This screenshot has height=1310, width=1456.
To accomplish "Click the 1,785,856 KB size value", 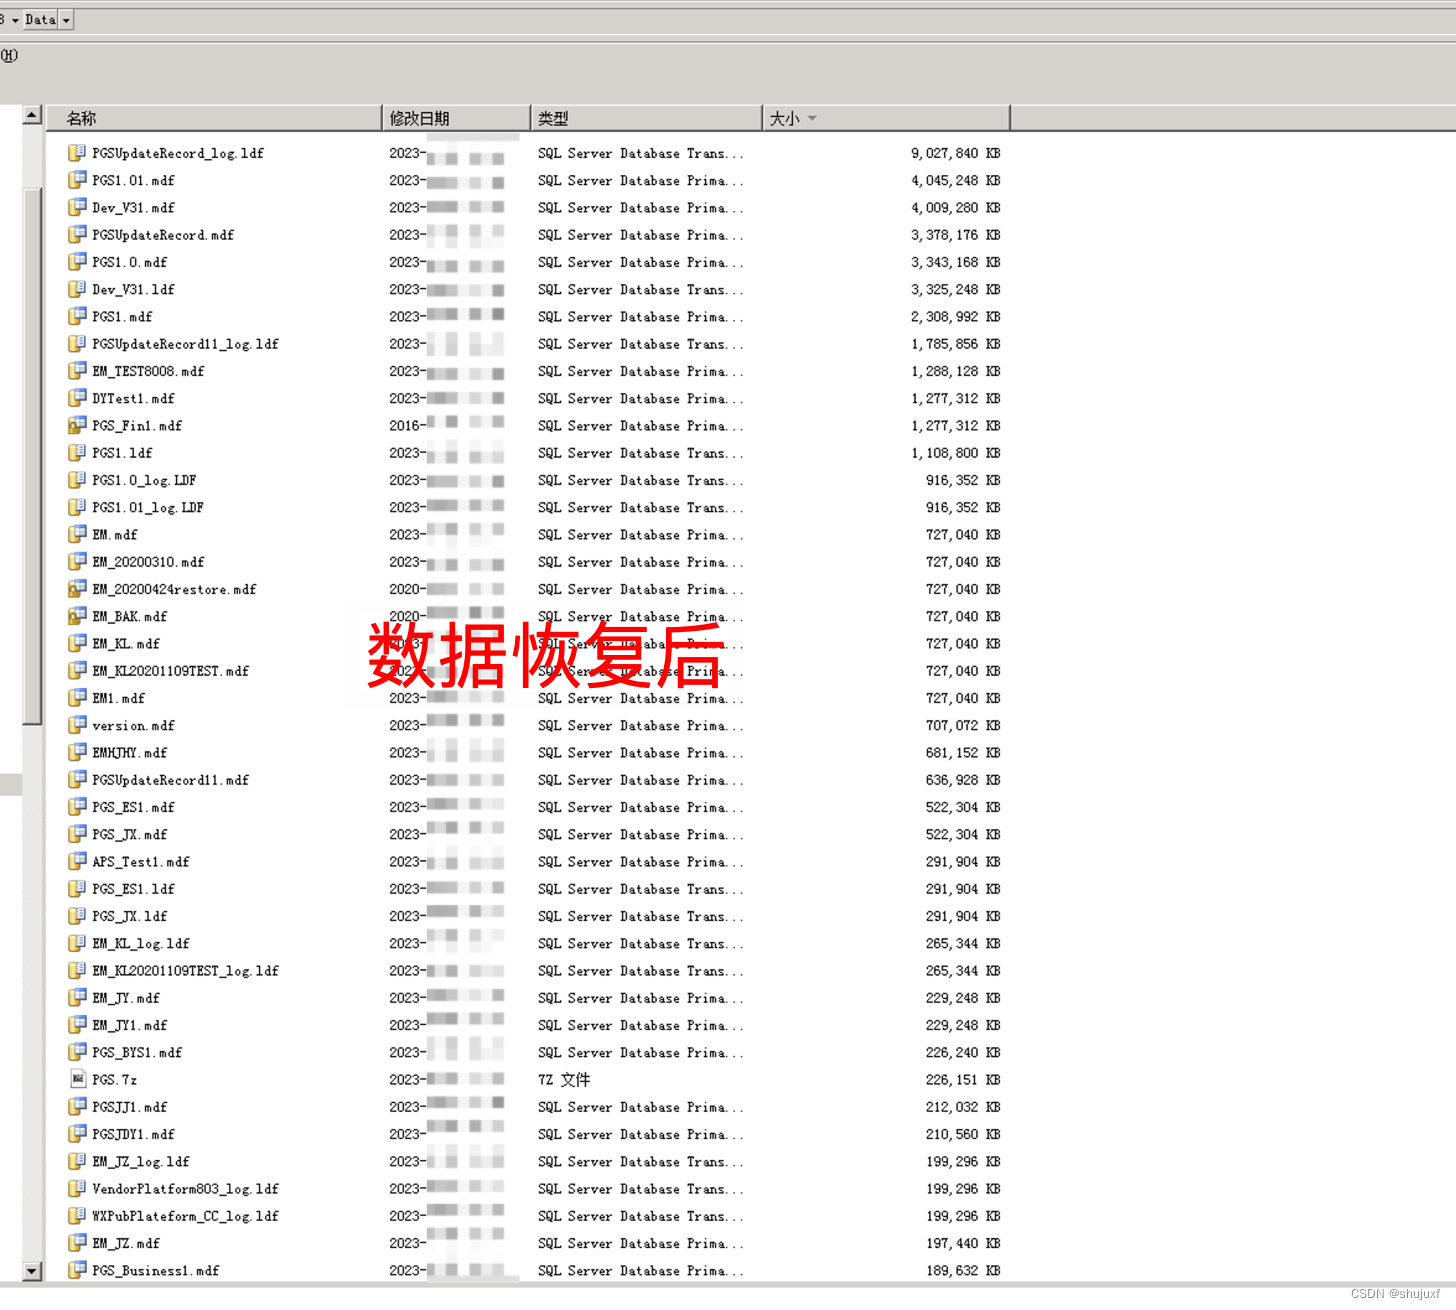I will coord(955,344).
